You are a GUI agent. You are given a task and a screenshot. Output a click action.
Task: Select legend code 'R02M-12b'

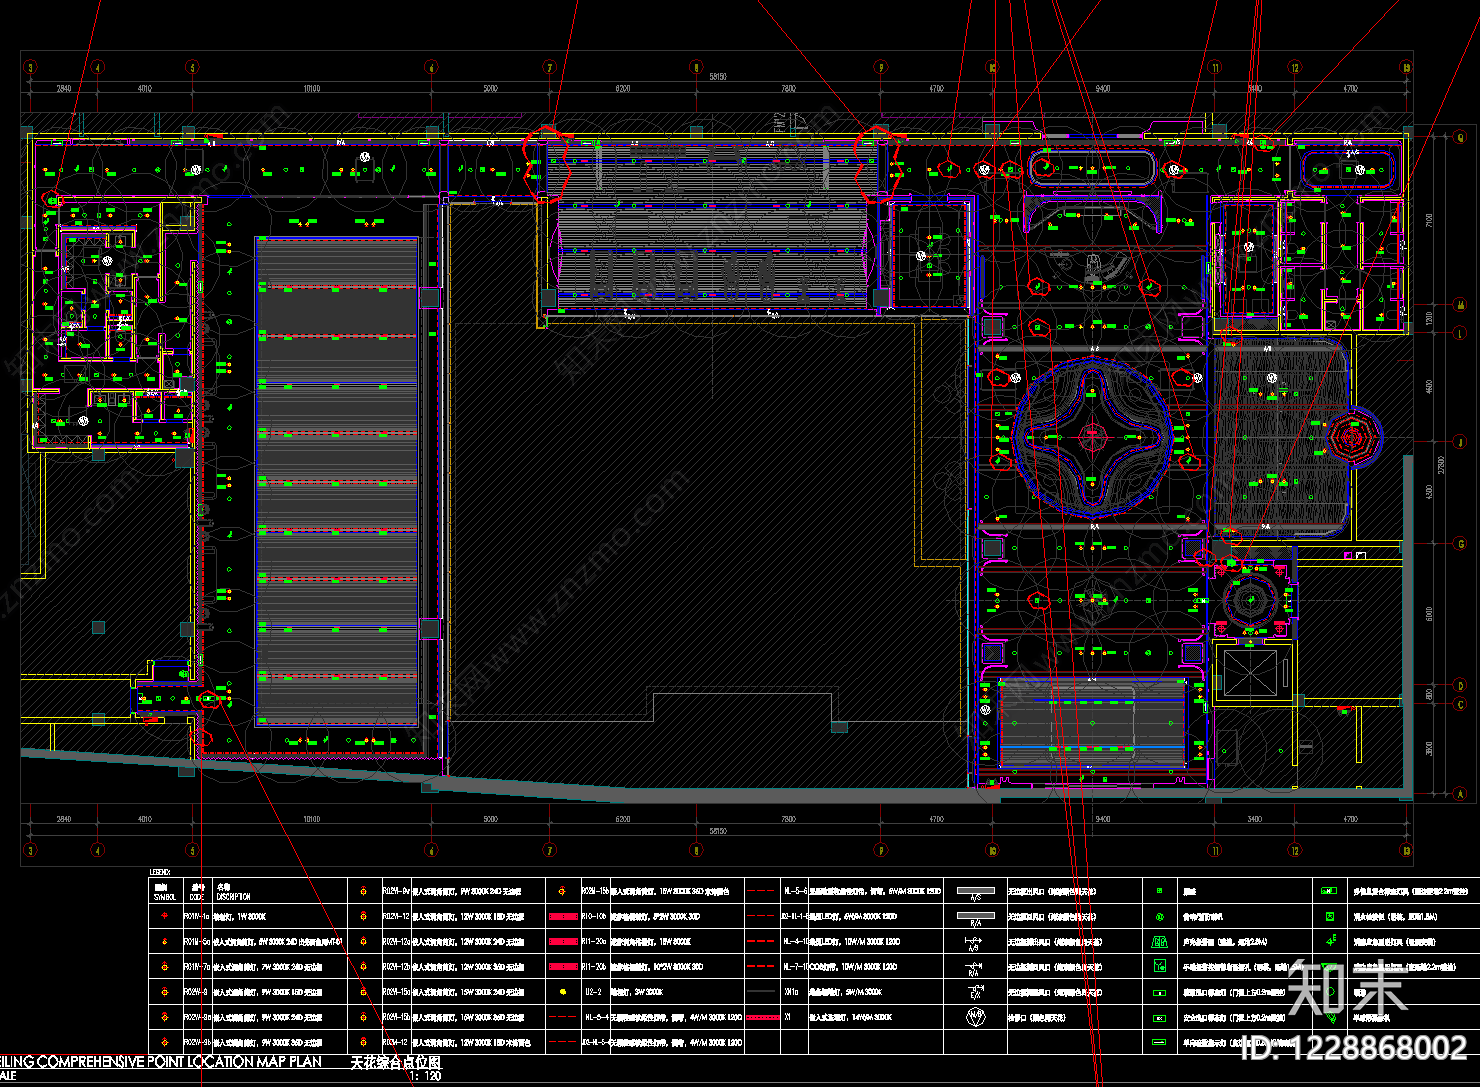[x=397, y=967]
